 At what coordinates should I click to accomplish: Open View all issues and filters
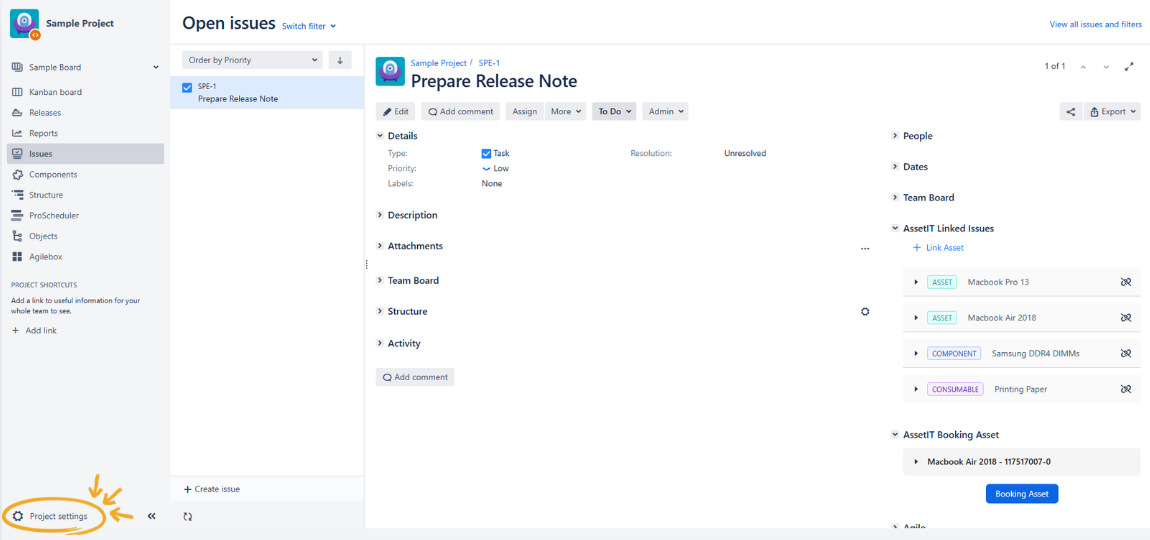(1095, 24)
